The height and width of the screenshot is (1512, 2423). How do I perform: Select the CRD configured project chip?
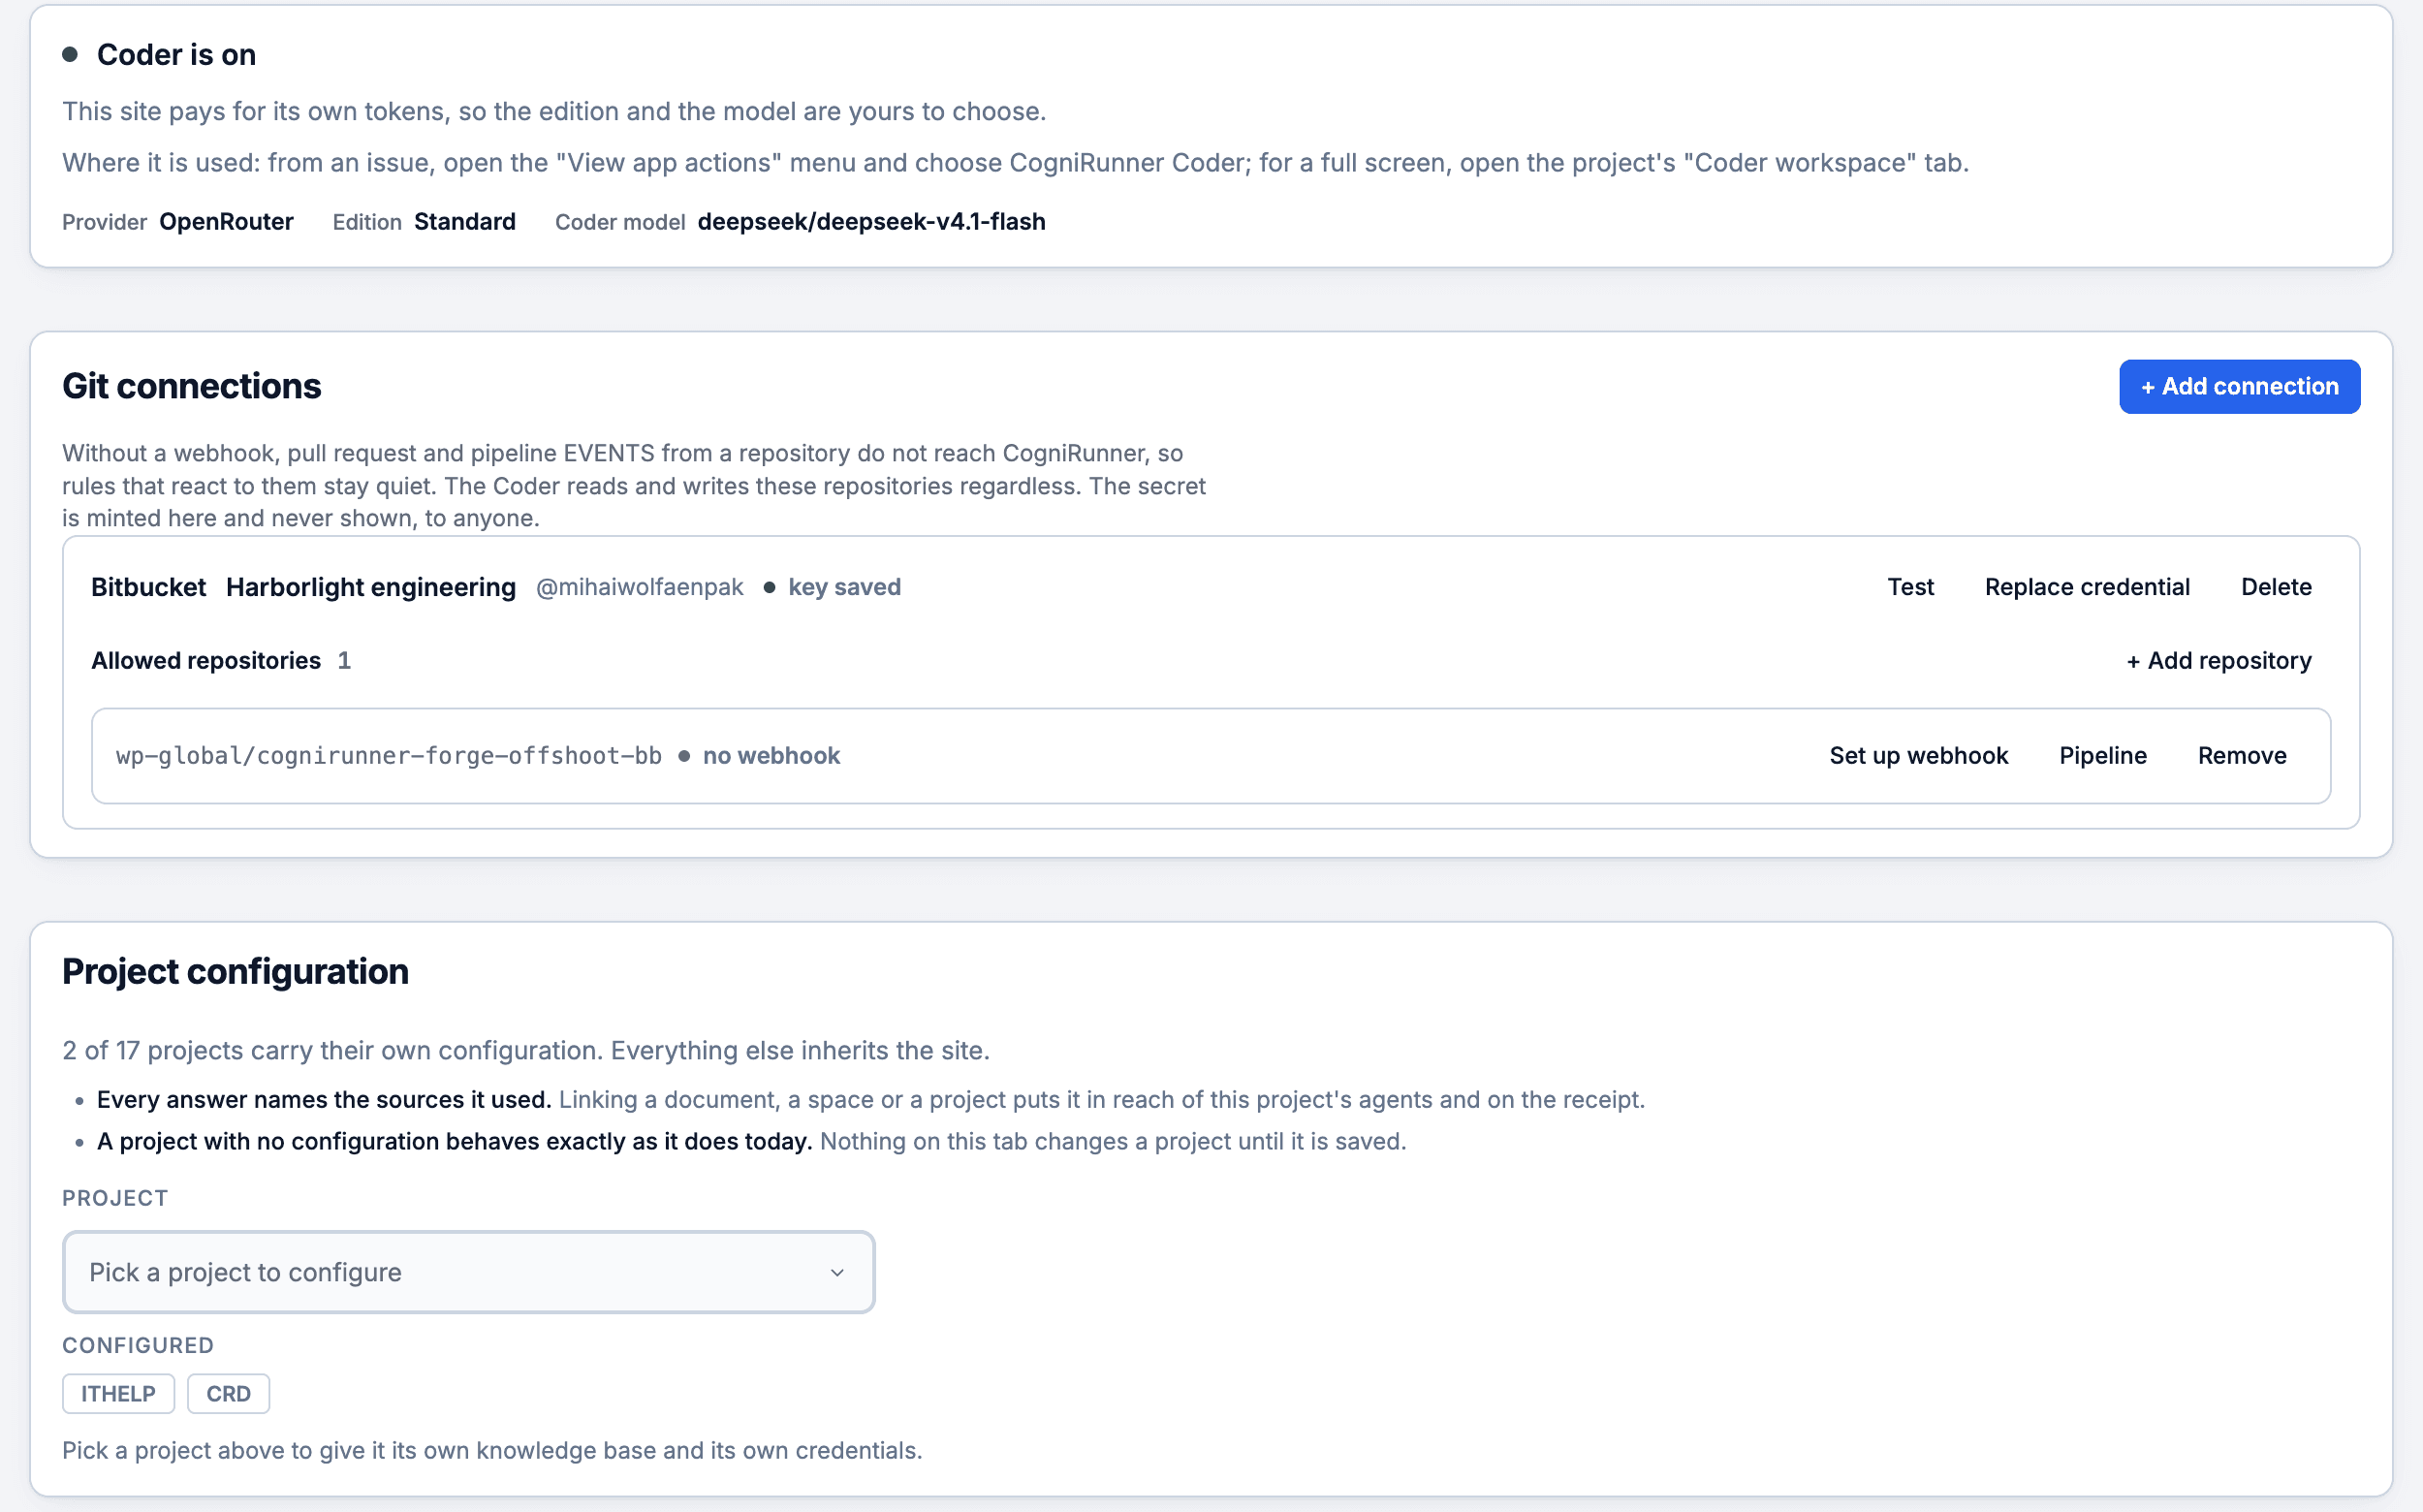click(x=228, y=1393)
